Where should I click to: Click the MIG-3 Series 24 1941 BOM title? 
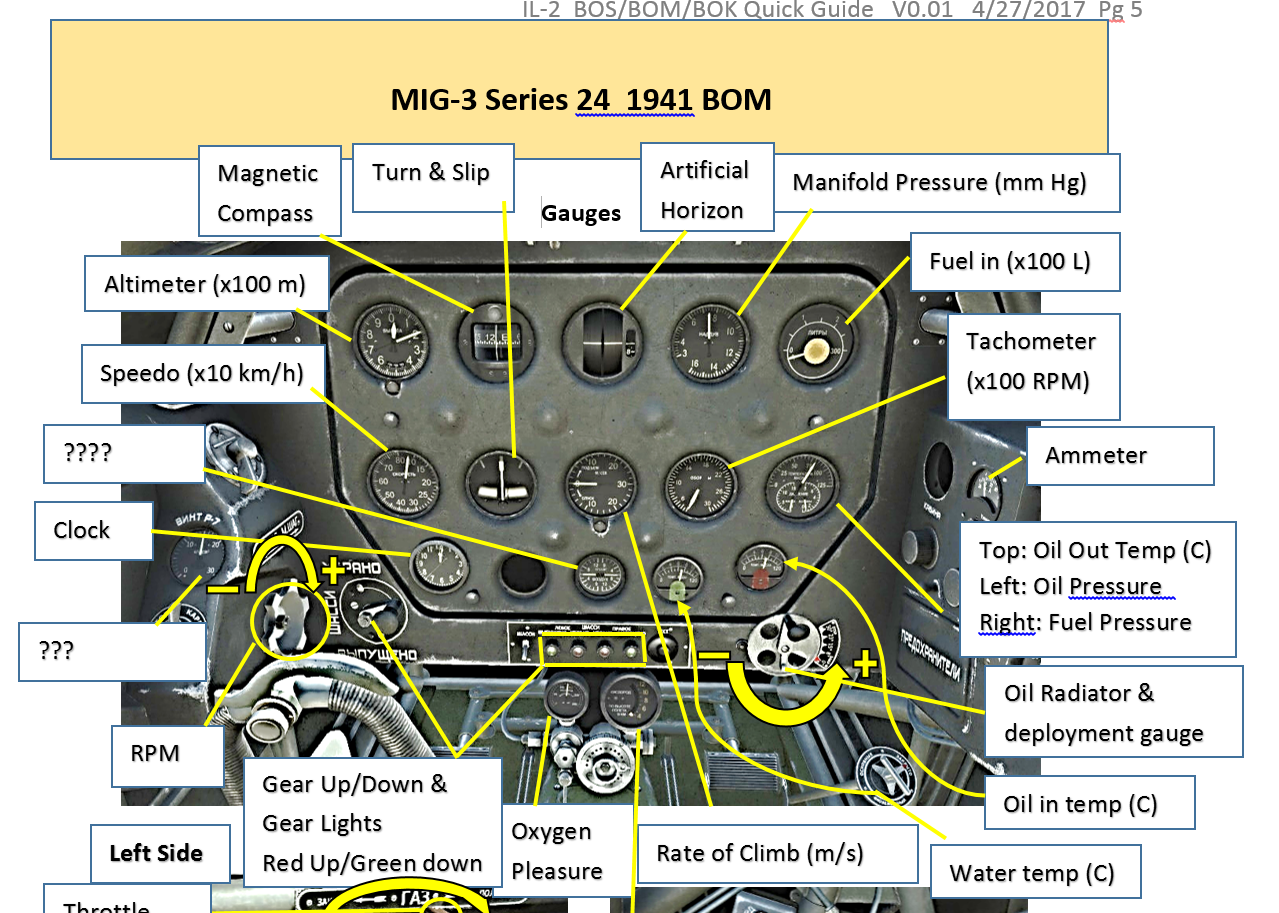tap(580, 100)
